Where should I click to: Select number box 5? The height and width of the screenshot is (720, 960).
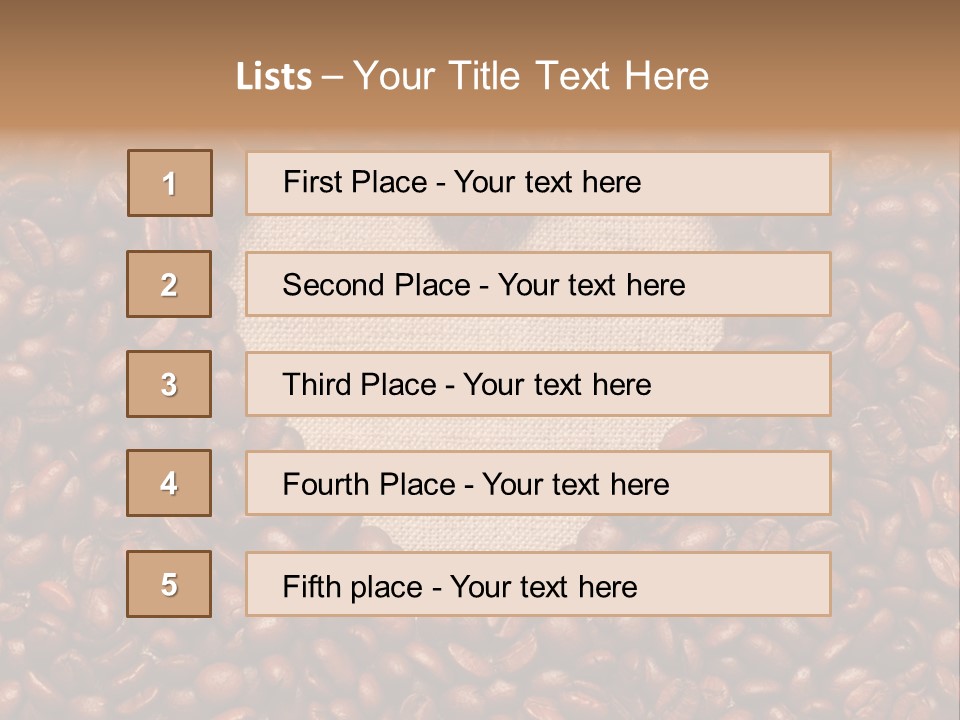pos(169,584)
